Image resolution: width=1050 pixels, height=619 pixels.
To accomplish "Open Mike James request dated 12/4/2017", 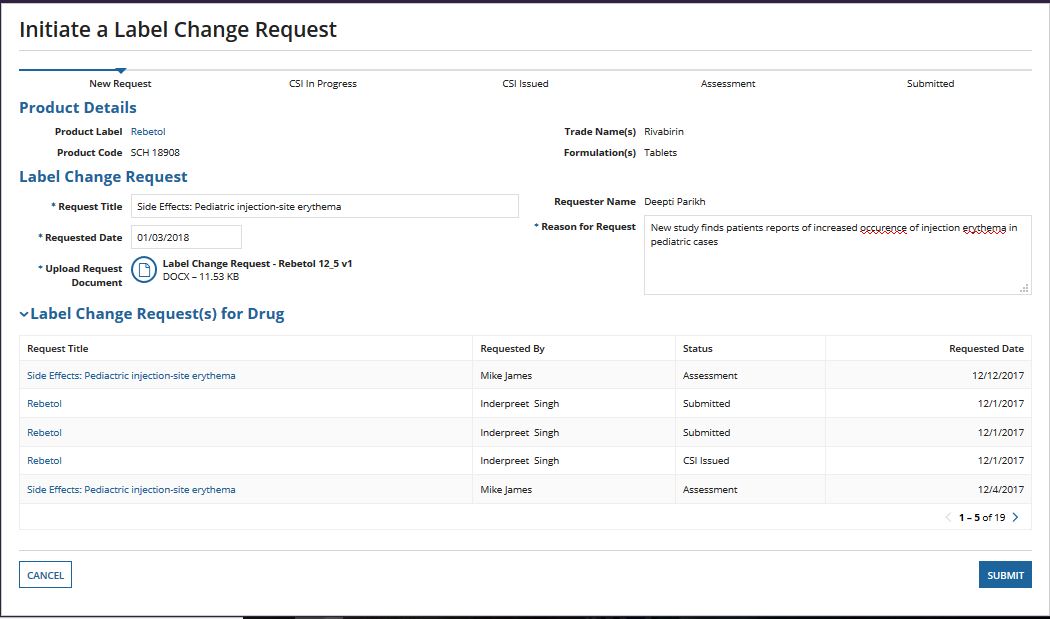I will 131,490.
